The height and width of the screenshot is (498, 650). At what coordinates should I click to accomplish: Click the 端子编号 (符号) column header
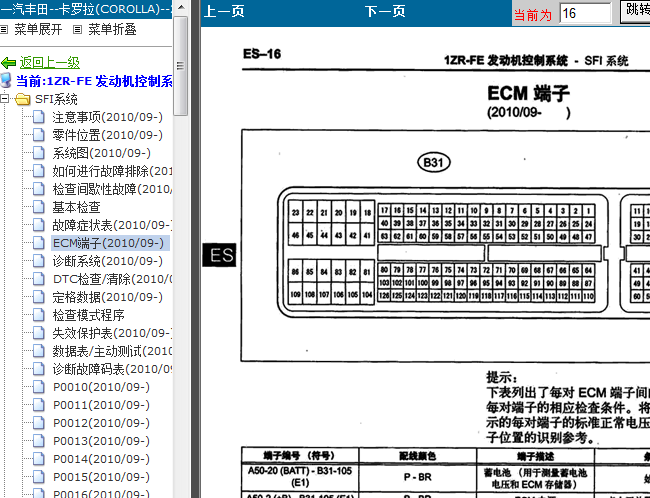pos(300,456)
